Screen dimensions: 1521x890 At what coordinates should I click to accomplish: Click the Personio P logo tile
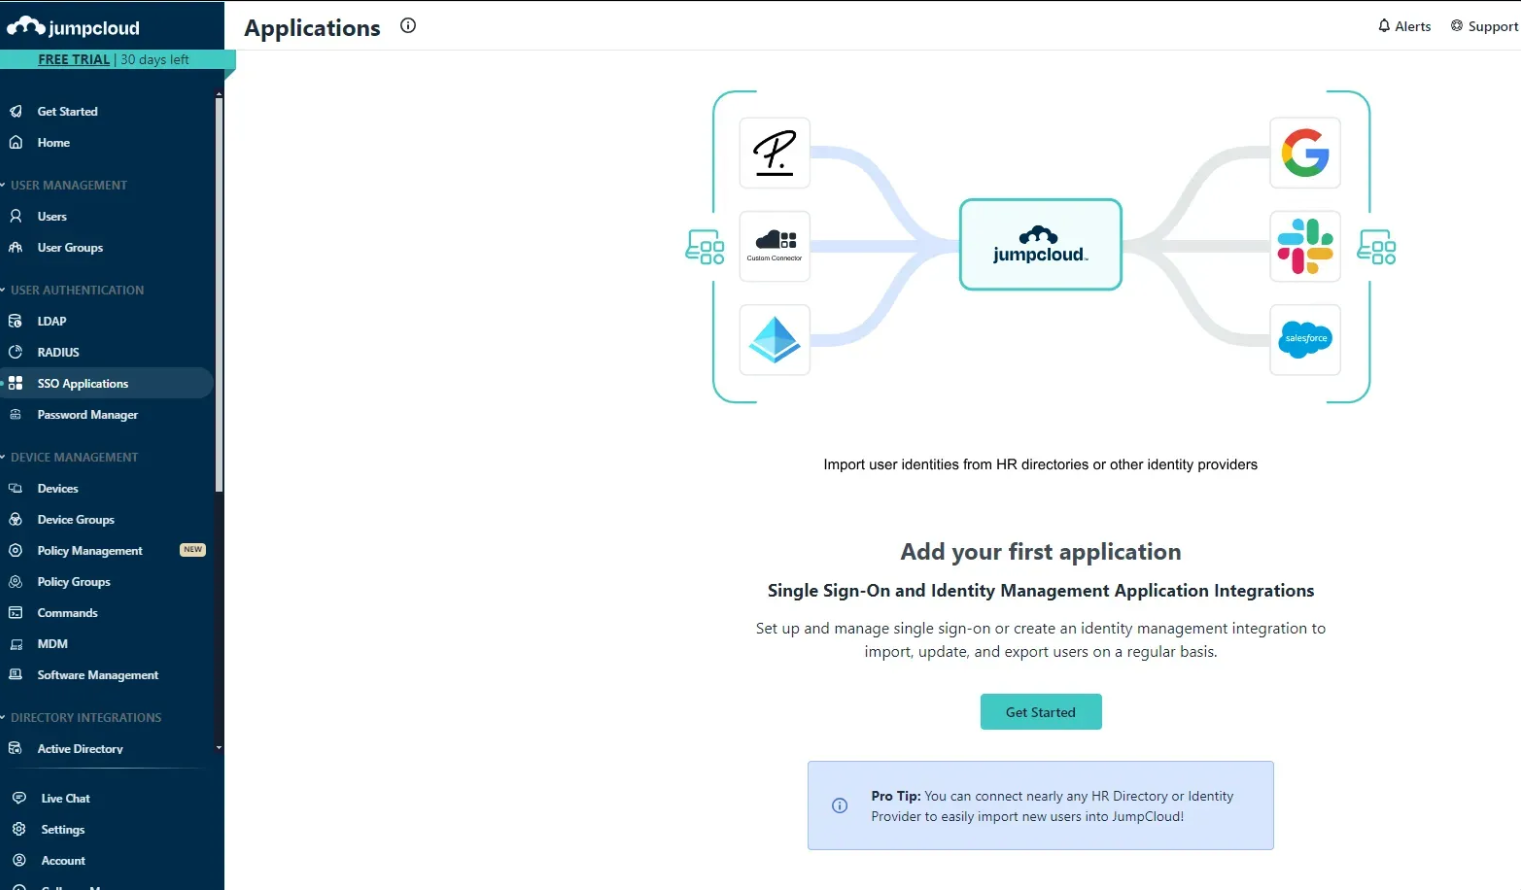(775, 153)
